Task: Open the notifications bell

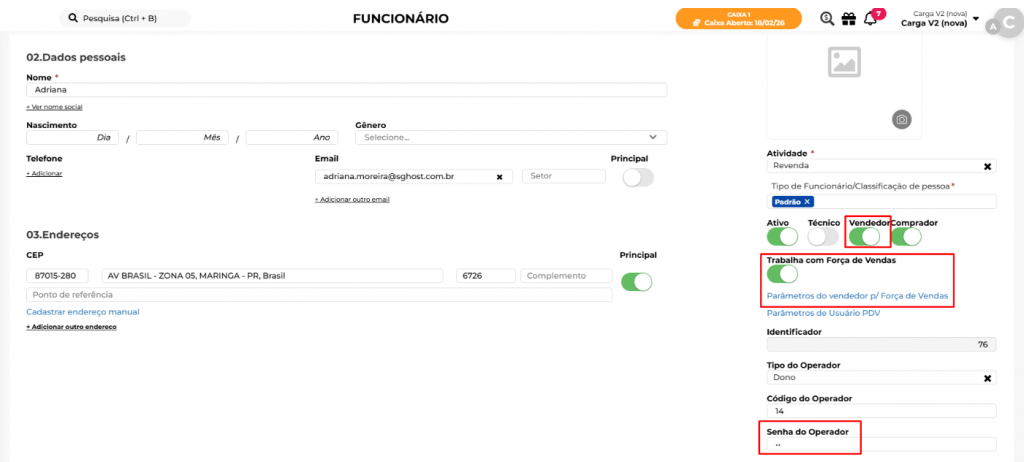Action: [x=870, y=19]
